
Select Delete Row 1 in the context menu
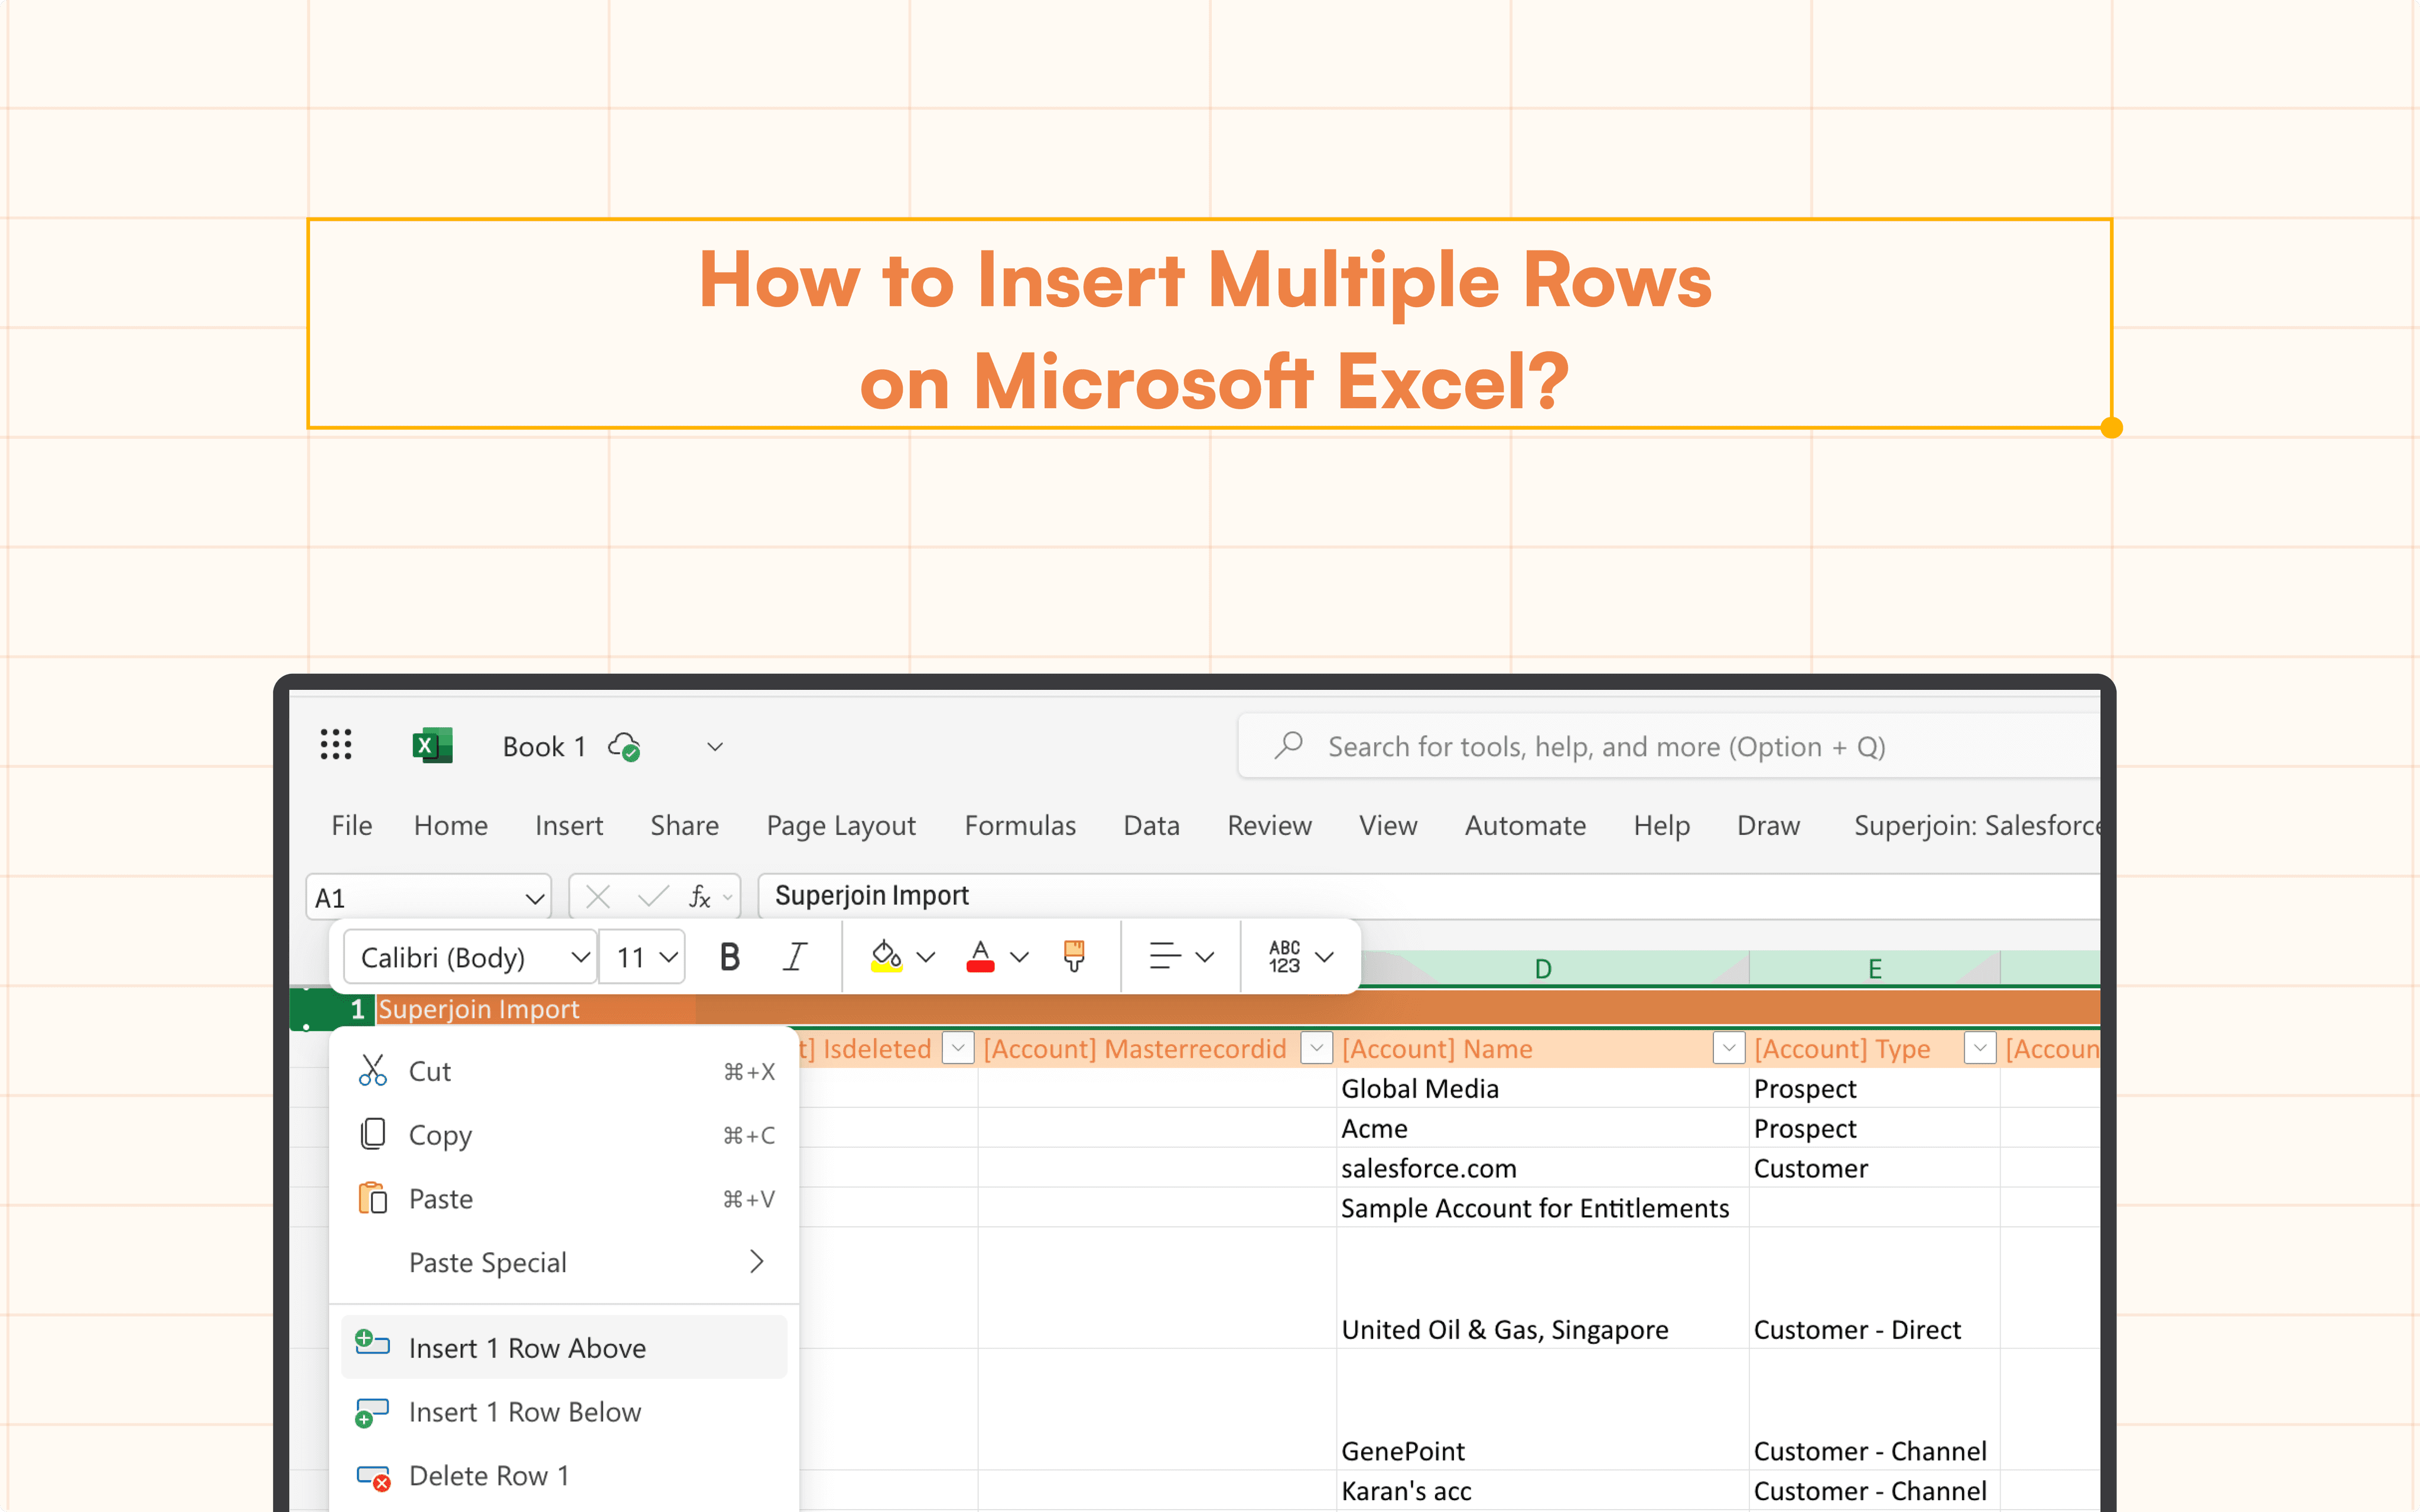(489, 1475)
